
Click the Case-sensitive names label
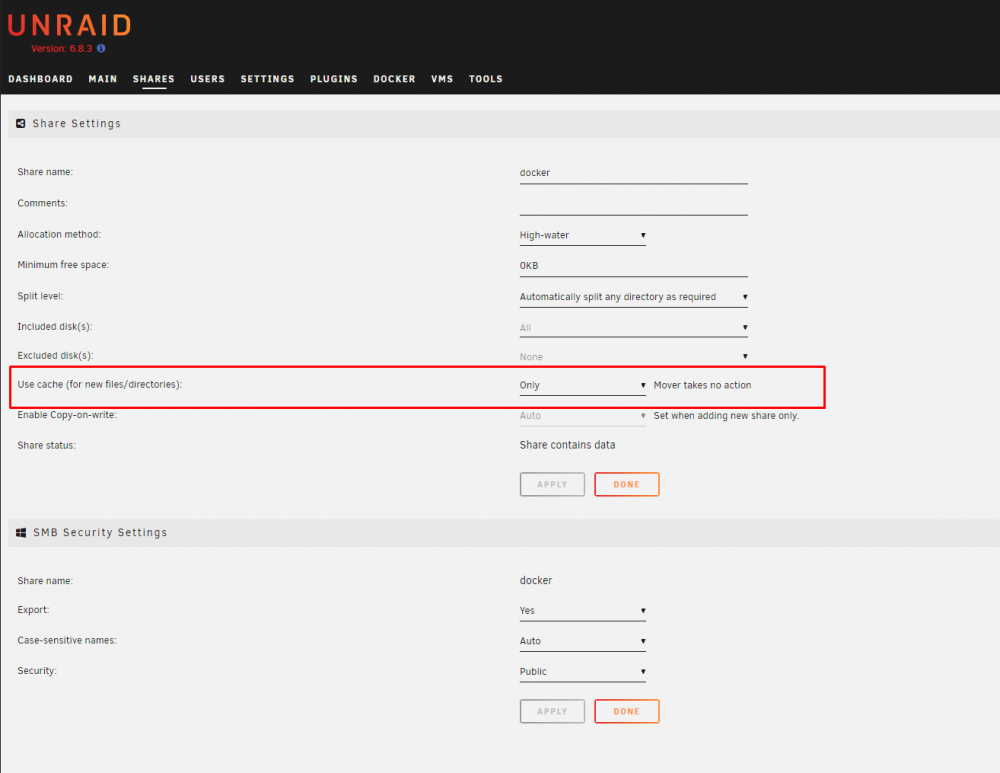67,640
